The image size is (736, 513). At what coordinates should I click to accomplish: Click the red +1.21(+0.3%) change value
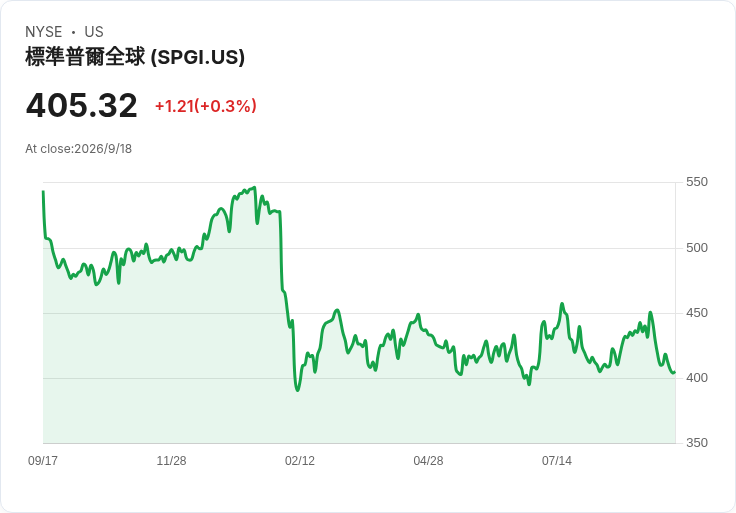(x=206, y=106)
